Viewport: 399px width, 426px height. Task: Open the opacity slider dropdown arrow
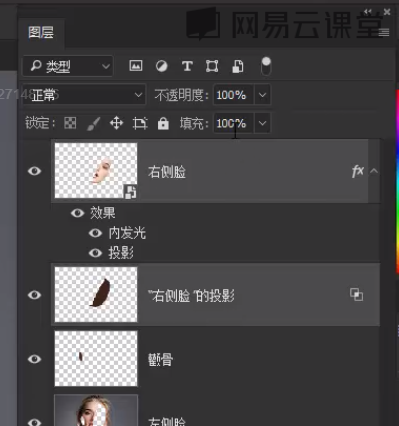tap(262, 95)
